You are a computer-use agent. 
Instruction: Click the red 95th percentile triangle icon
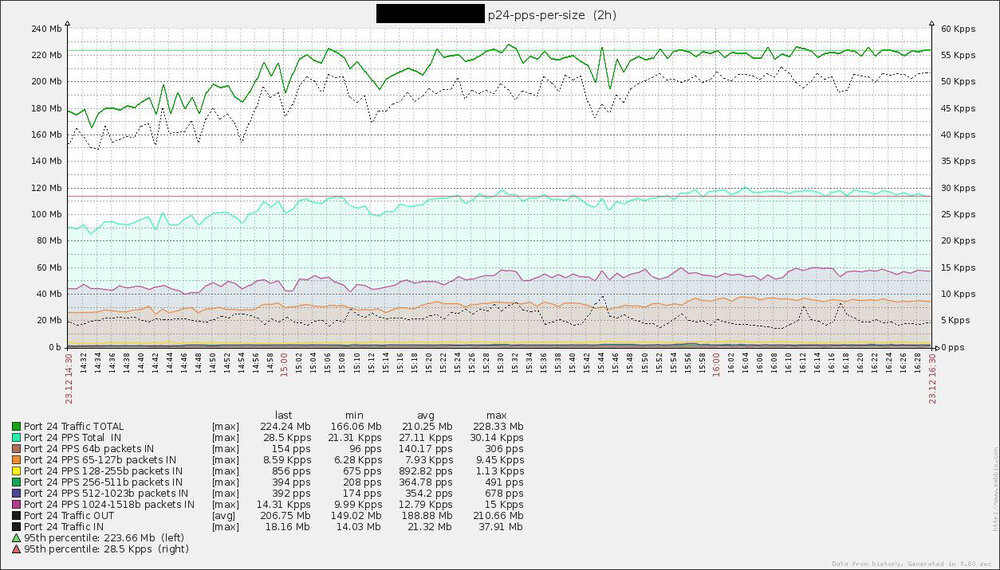point(17,549)
